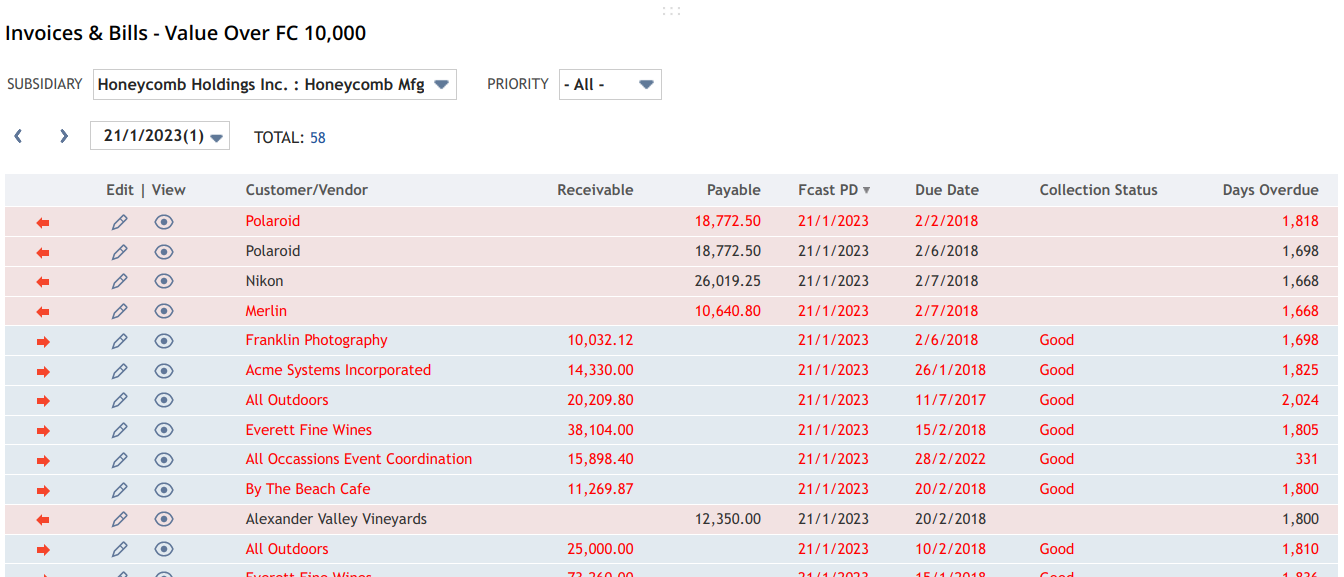The width and height of the screenshot is (1344, 577).
Task: Sort by the Payable column header
Action: tap(734, 190)
